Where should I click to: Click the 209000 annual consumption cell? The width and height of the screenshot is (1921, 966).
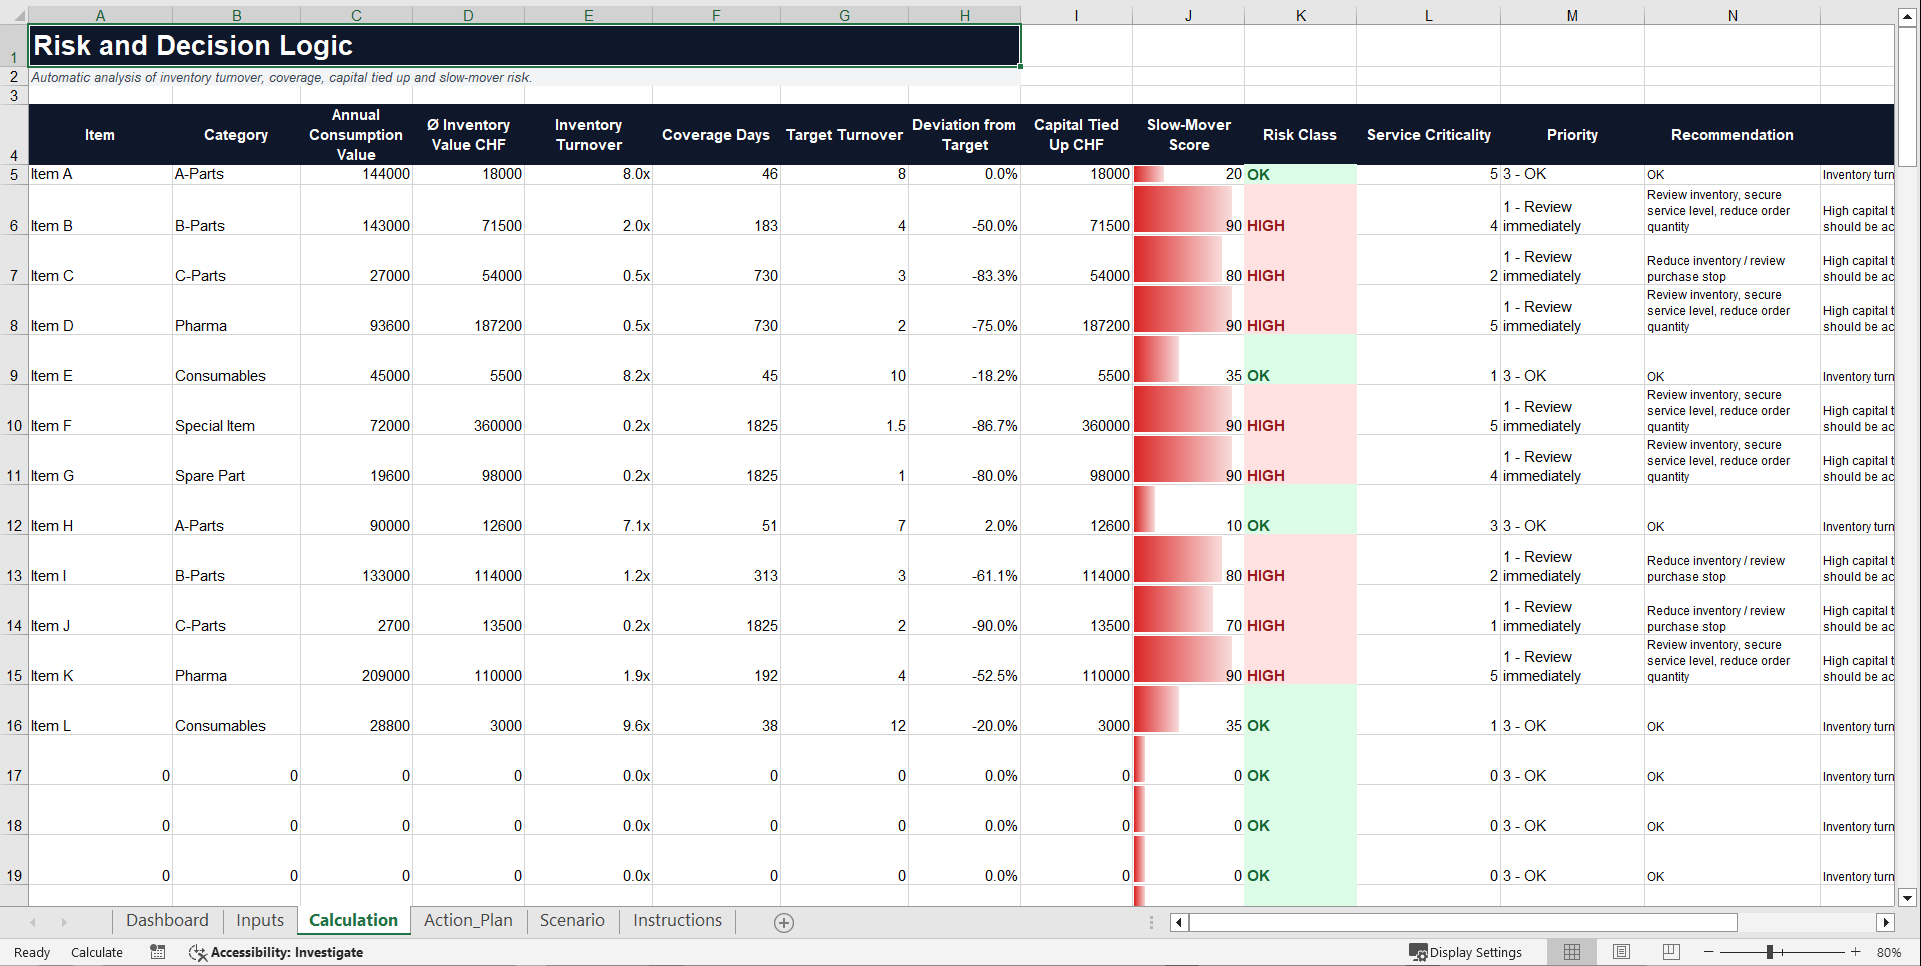[x=356, y=660]
